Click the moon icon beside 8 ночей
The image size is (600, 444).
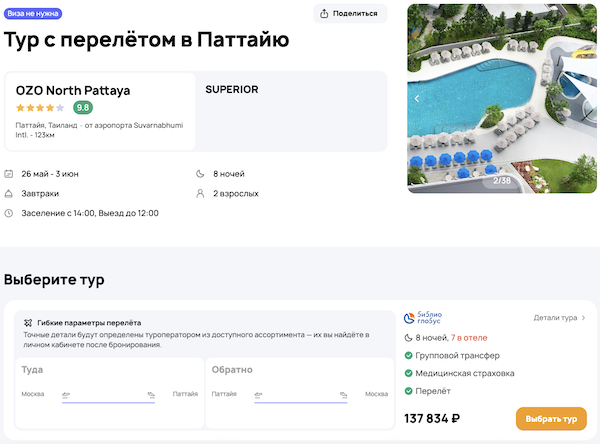tap(201, 174)
